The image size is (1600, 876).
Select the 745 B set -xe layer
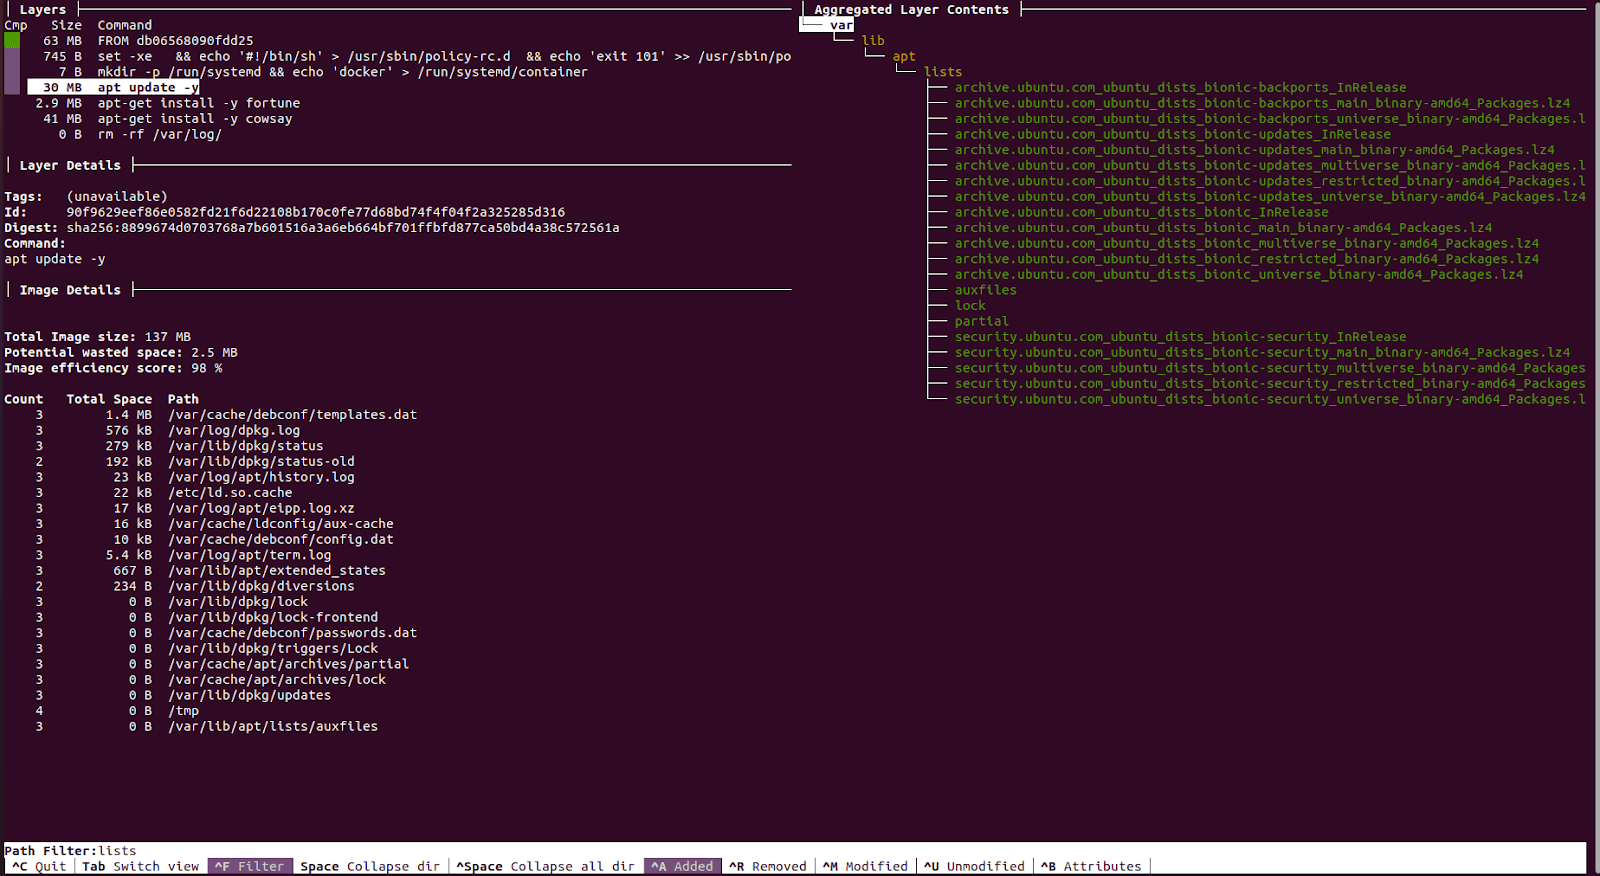tap(417, 56)
